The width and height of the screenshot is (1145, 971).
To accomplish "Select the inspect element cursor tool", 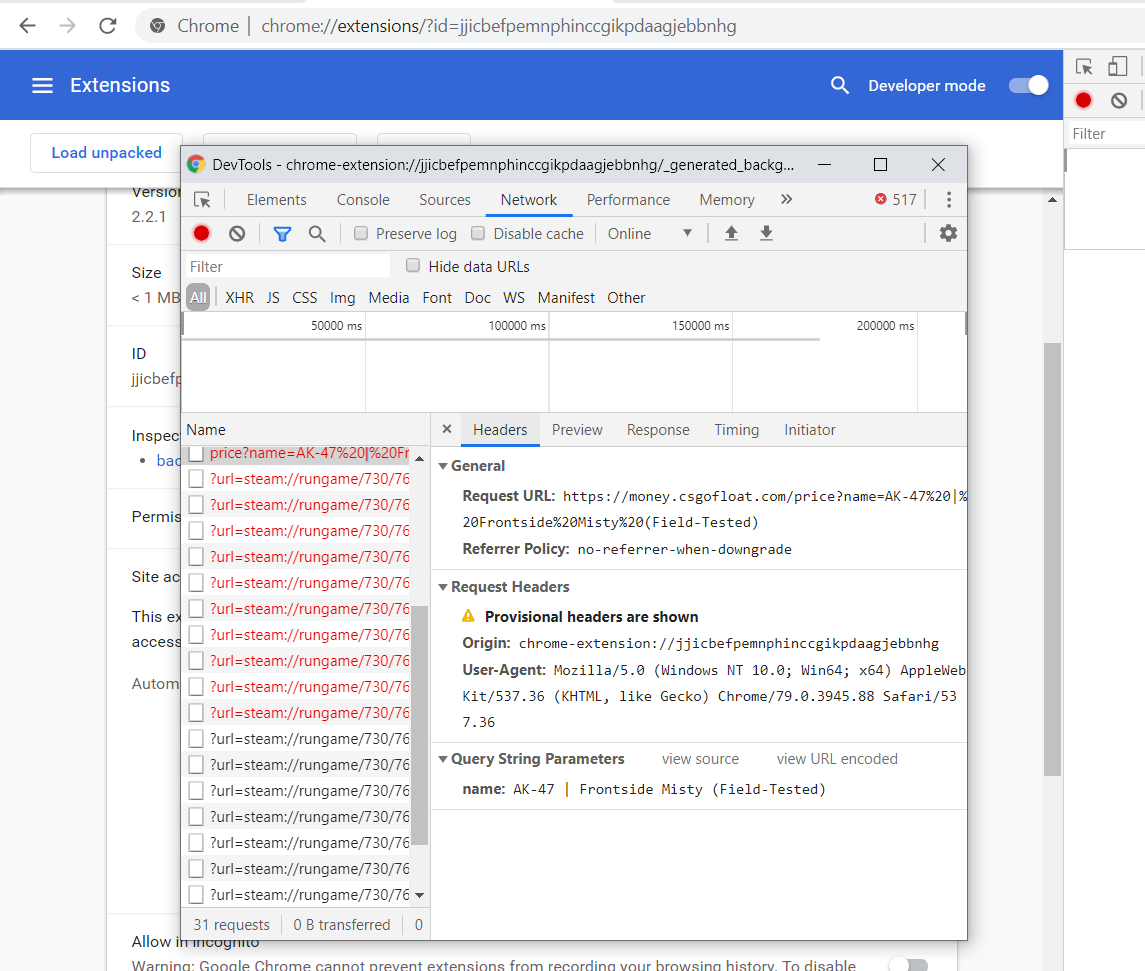I will [204, 199].
